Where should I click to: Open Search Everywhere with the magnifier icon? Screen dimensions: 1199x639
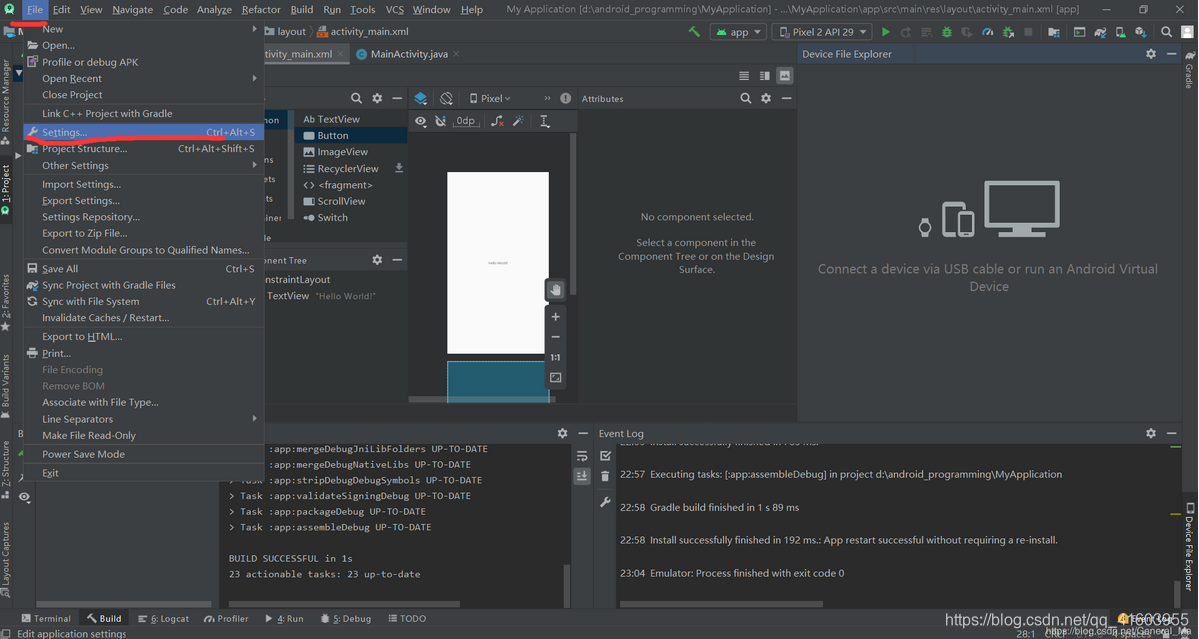coord(1166,31)
